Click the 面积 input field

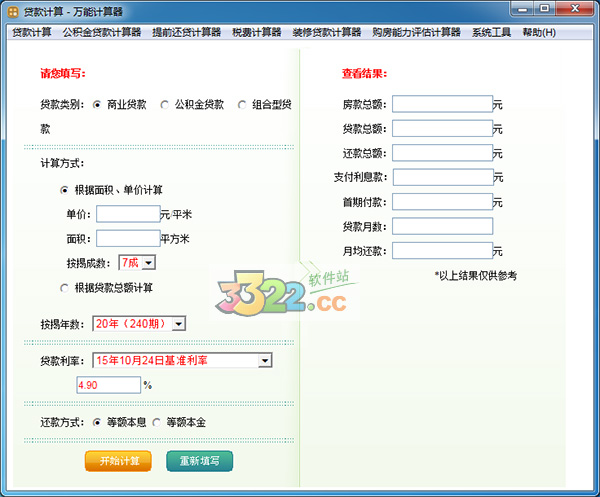[x=128, y=238]
